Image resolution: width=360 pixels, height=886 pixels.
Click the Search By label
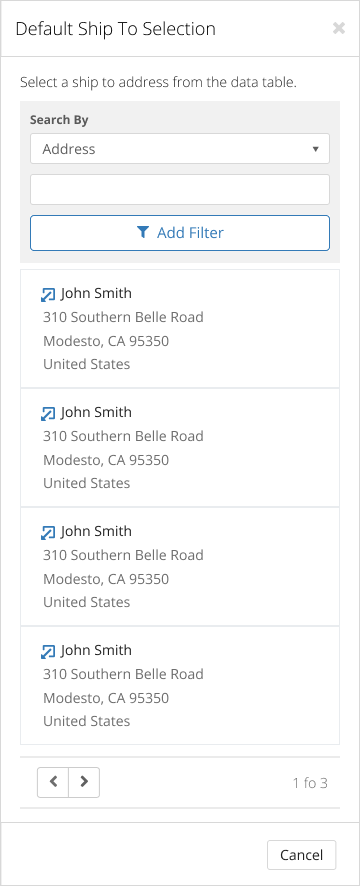[x=59, y=120]
